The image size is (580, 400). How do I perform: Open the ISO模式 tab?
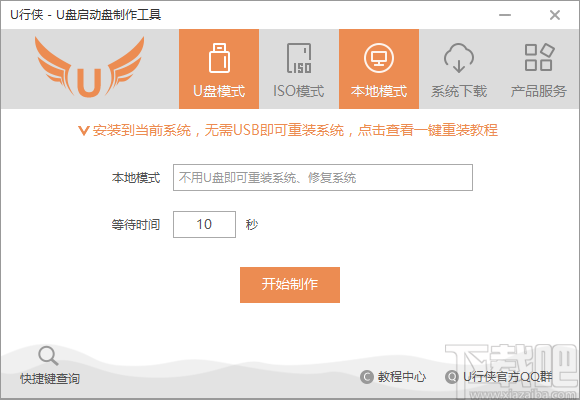tap(299, 69)
